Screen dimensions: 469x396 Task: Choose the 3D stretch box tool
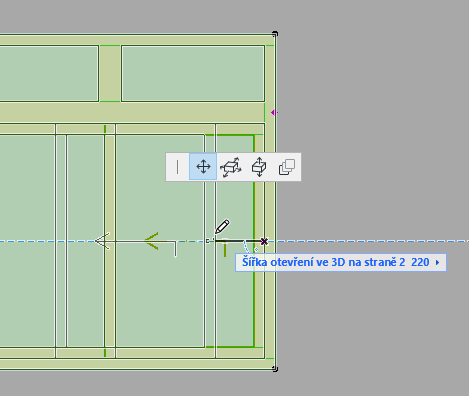pyautogui.click(x=231, y=167)
